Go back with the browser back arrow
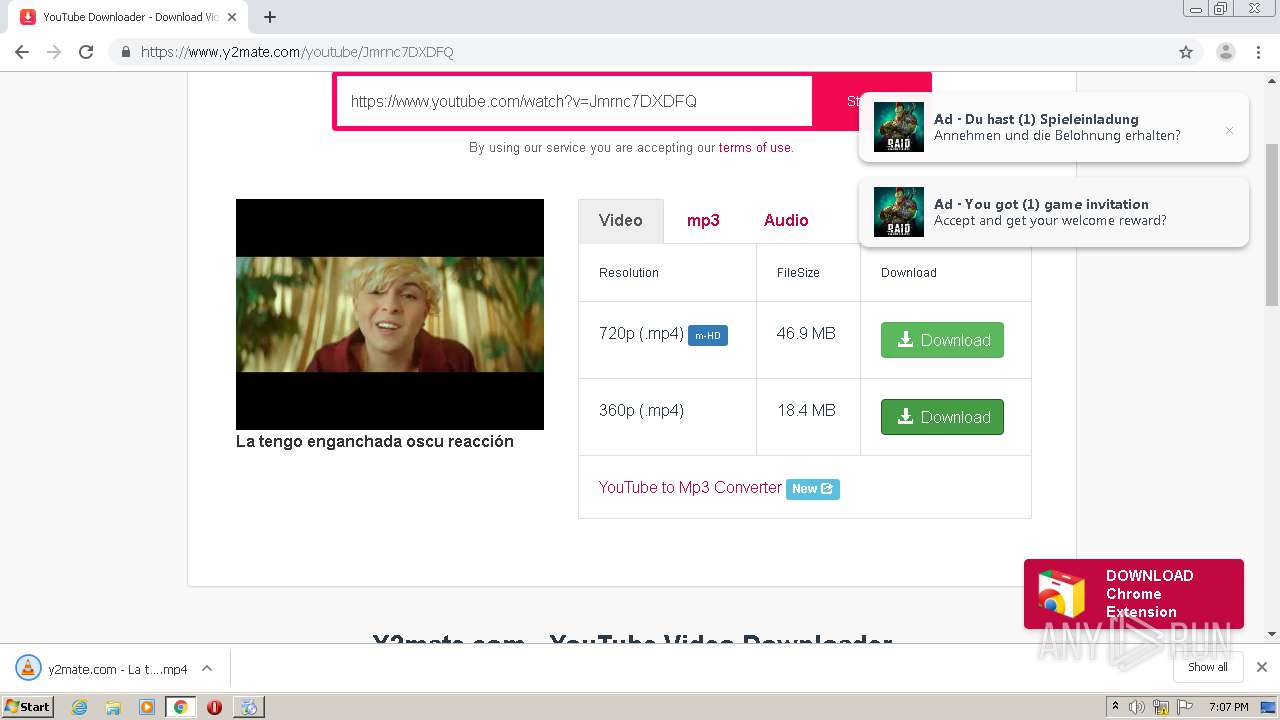 (22, 52)
